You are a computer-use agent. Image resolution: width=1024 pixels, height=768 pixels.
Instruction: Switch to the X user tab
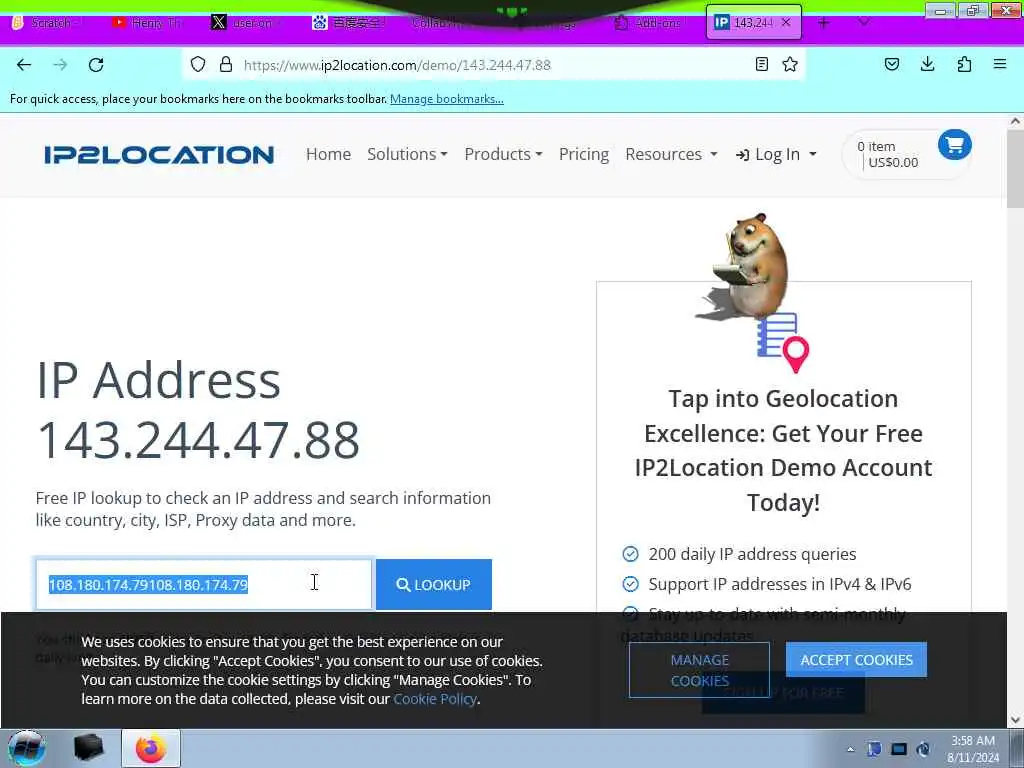point(248,23)
